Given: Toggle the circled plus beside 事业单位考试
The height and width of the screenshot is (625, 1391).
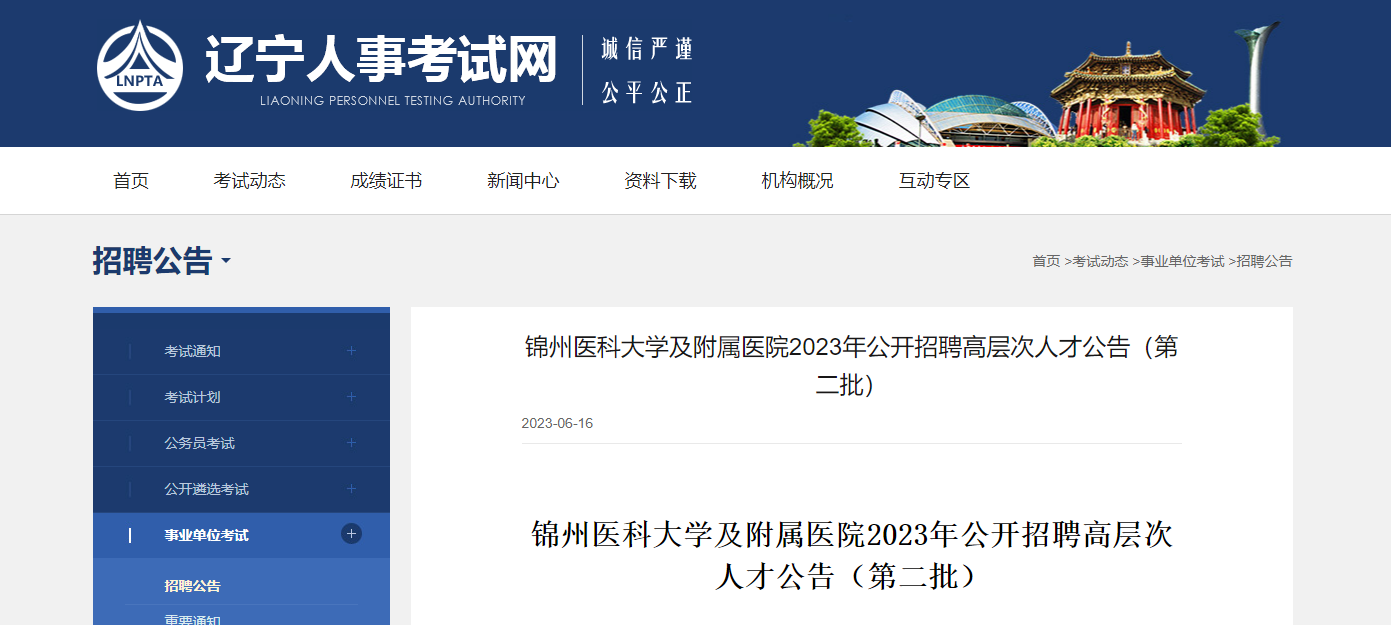Looking at the screenshot, I should point(351,534).
